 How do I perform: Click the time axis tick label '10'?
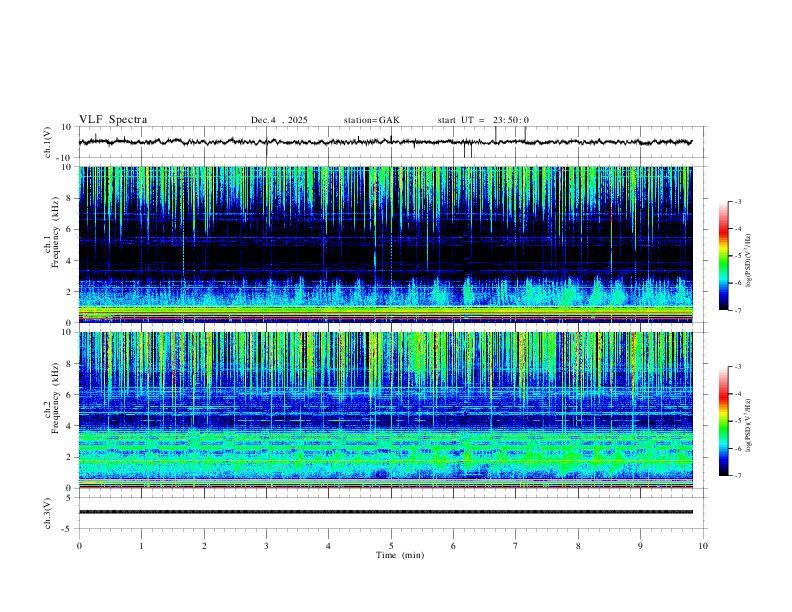click(x=703, y=546)
